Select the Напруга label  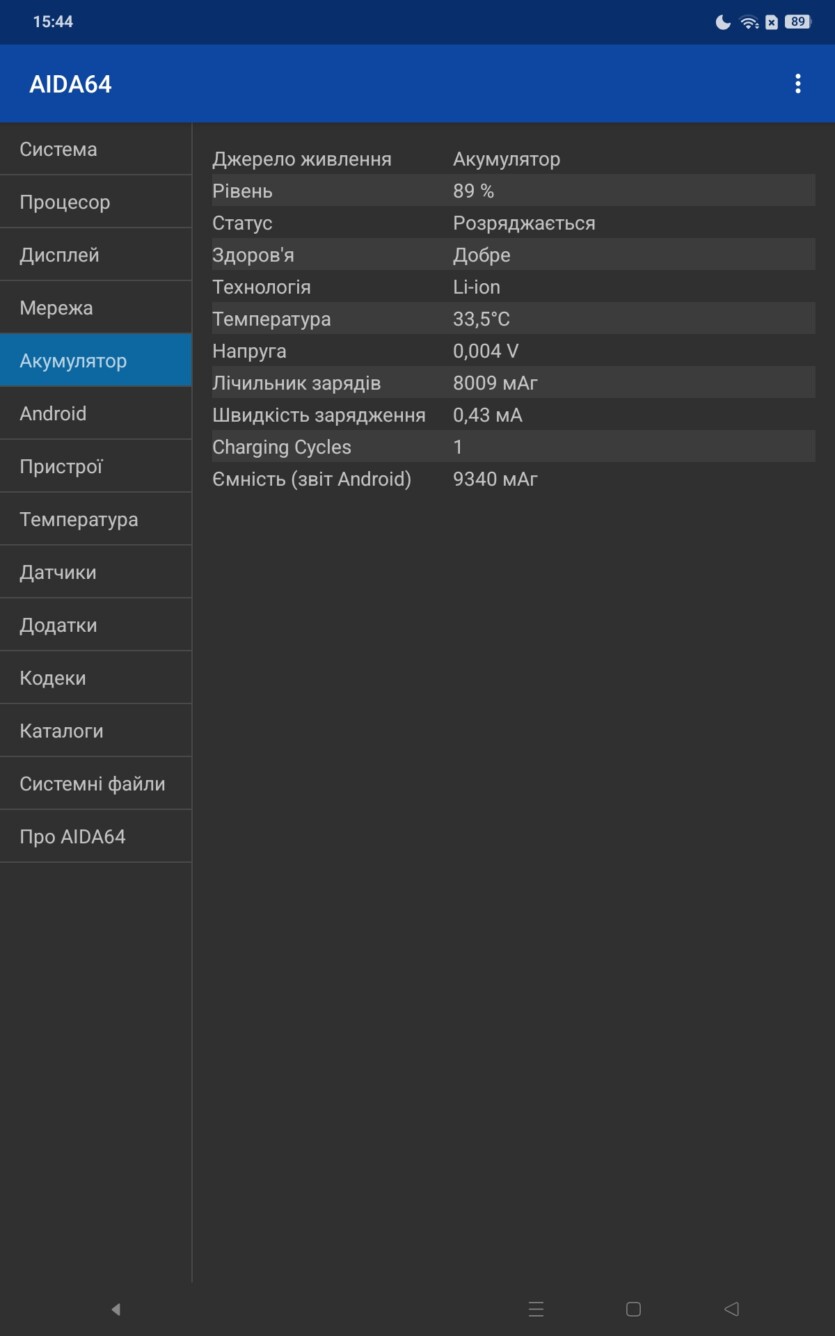coord(249,351)
